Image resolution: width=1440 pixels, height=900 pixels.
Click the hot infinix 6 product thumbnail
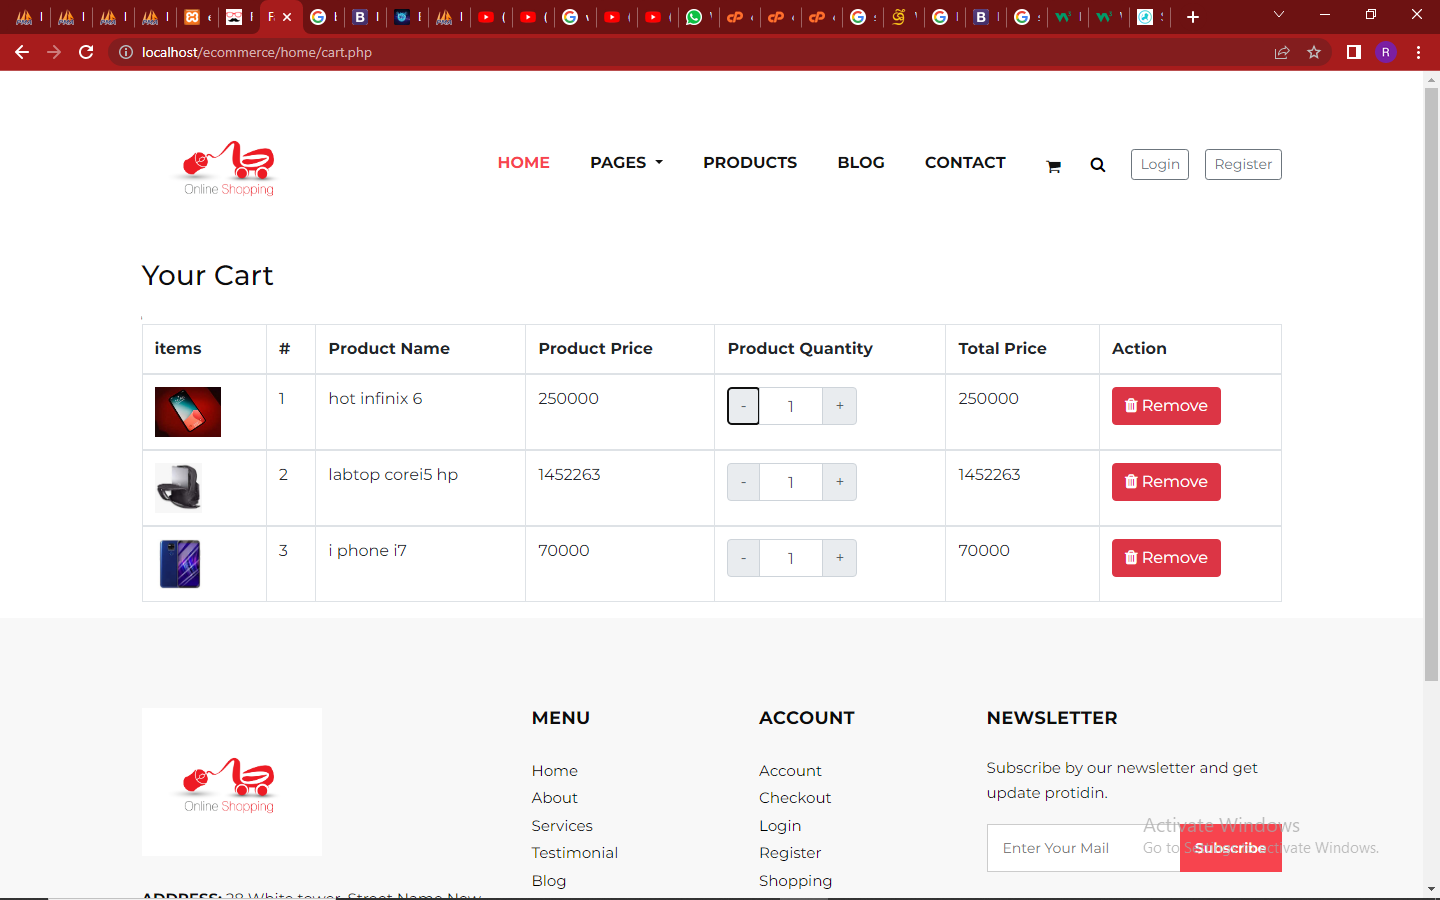click(x=188, y=412)
